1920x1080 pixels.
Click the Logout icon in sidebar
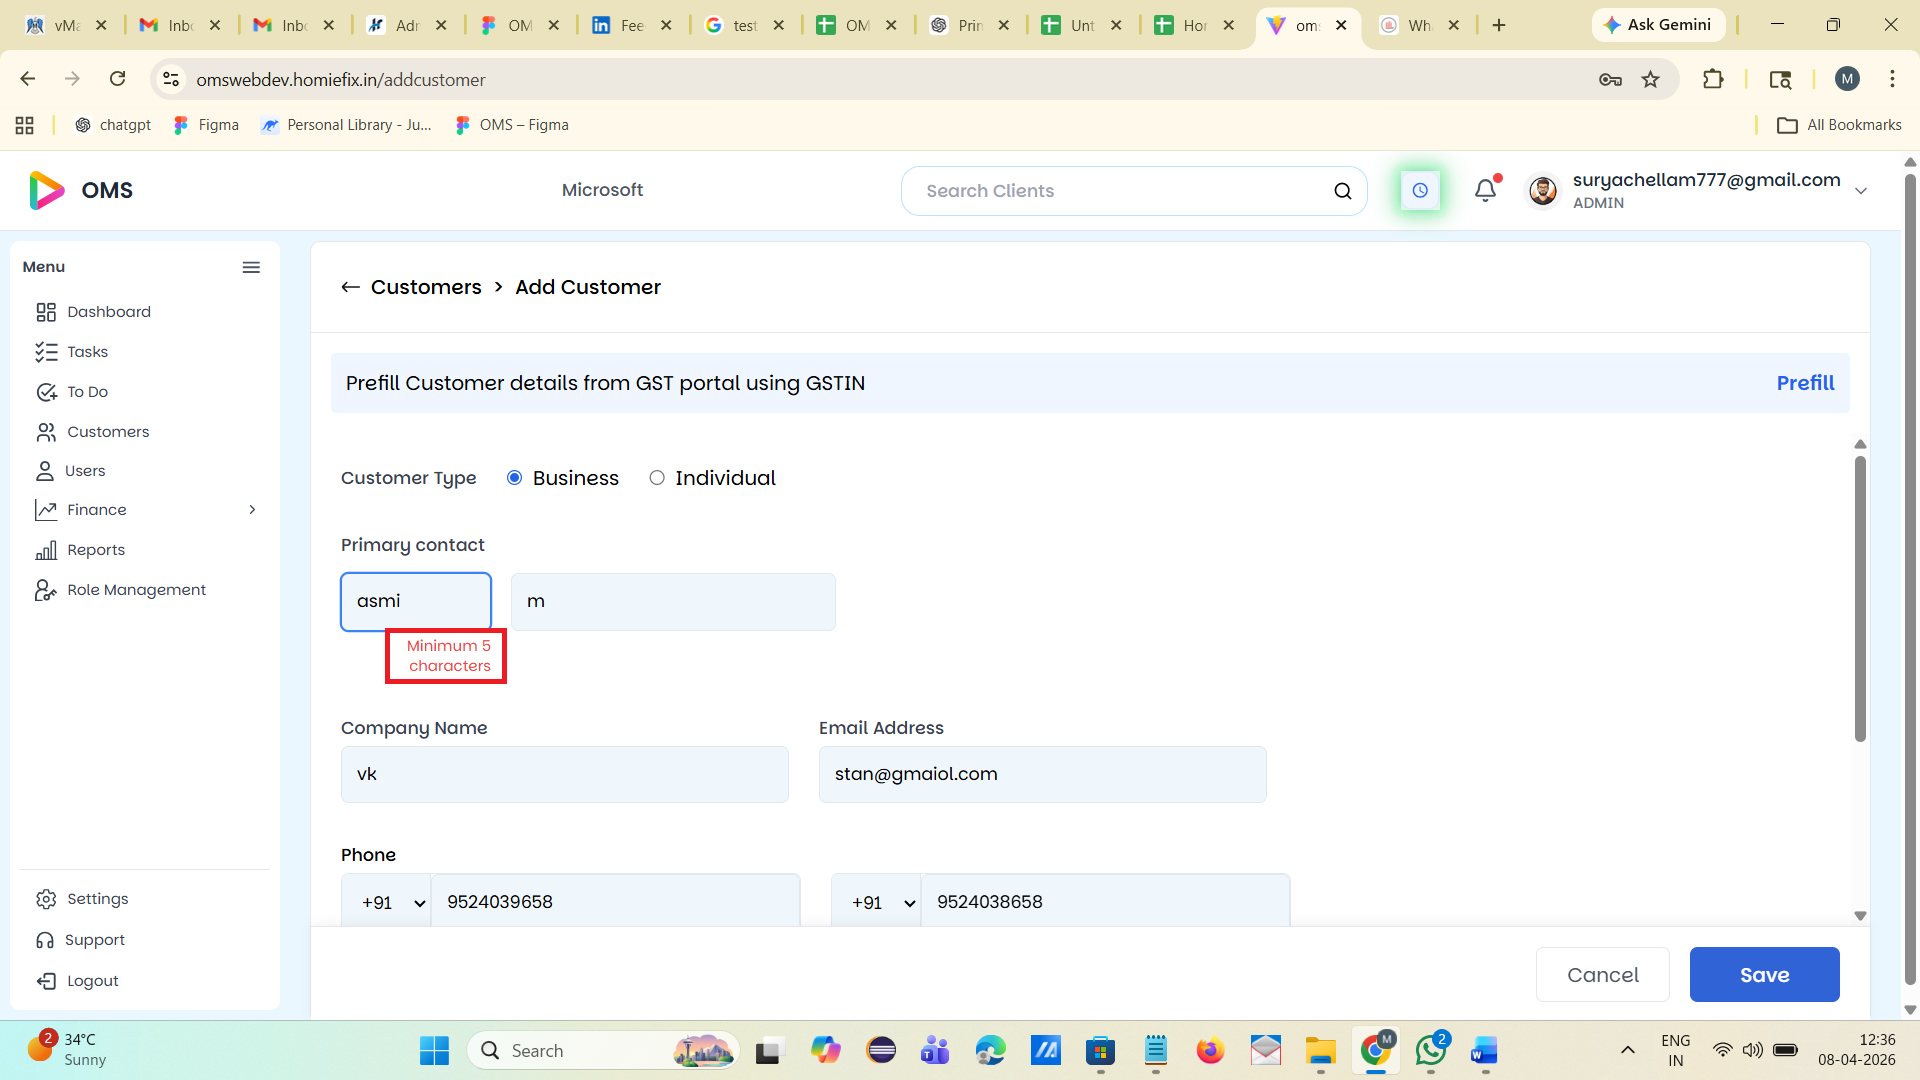(46, 981)
